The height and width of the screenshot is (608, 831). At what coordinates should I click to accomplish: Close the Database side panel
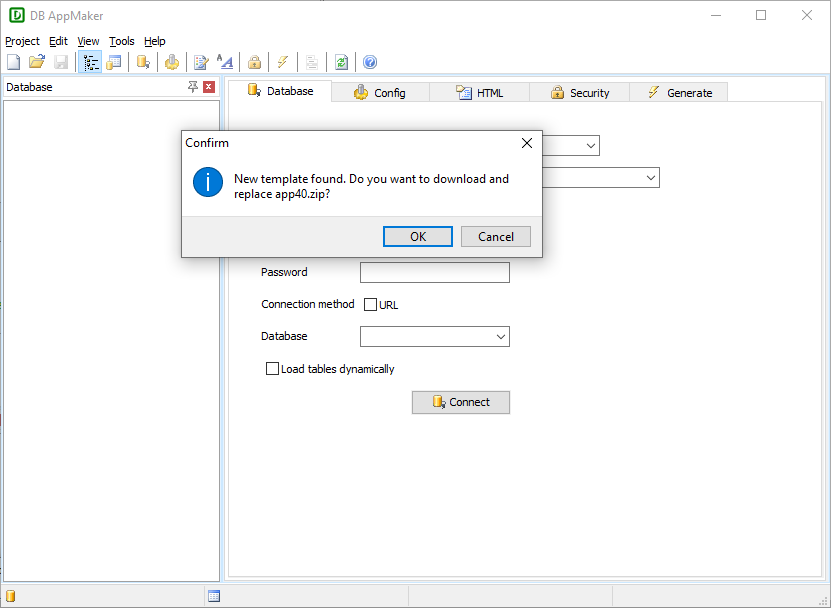click(x=209, y=87)
